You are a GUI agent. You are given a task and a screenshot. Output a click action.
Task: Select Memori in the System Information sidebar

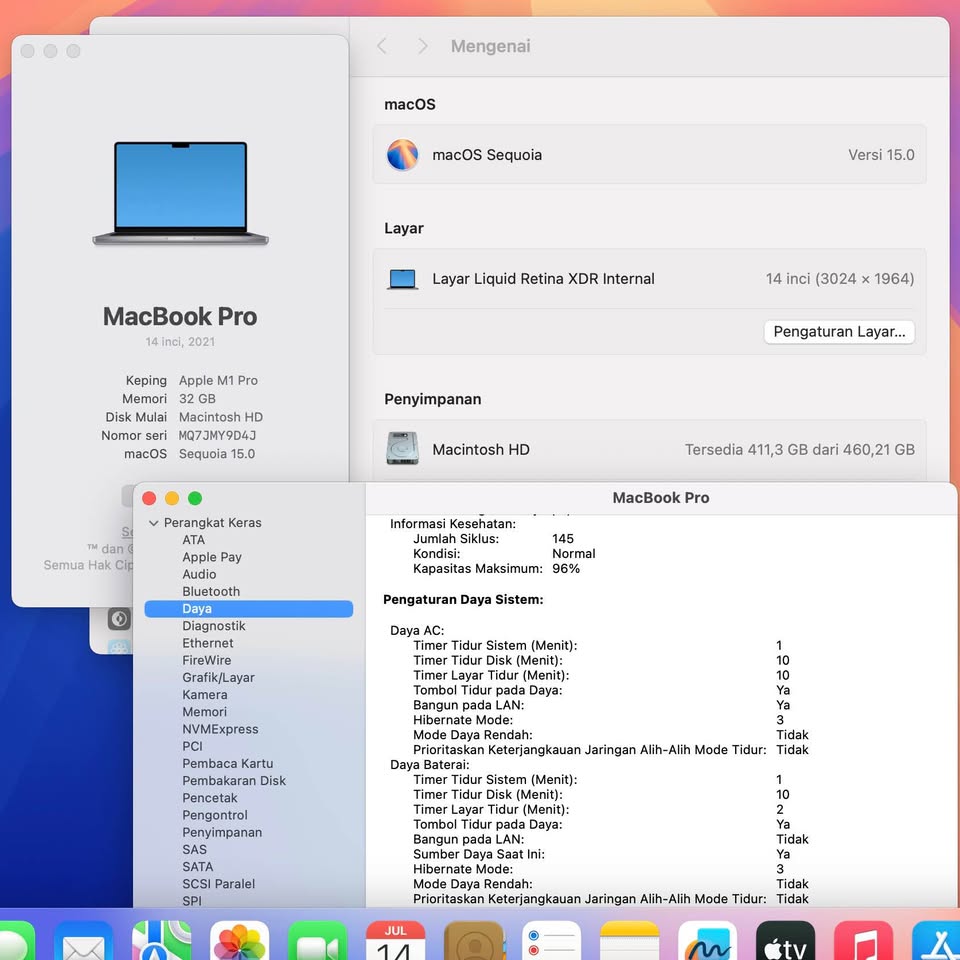pyautogui.click(x=204, y=712)
